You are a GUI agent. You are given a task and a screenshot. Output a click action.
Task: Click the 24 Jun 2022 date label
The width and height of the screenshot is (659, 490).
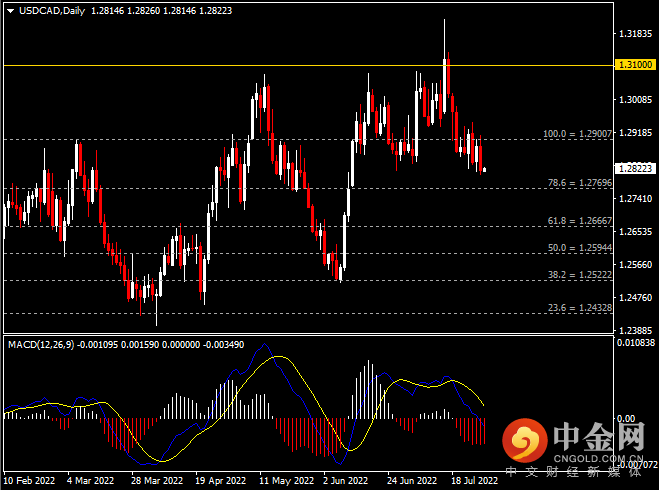(x=412, y=480)
